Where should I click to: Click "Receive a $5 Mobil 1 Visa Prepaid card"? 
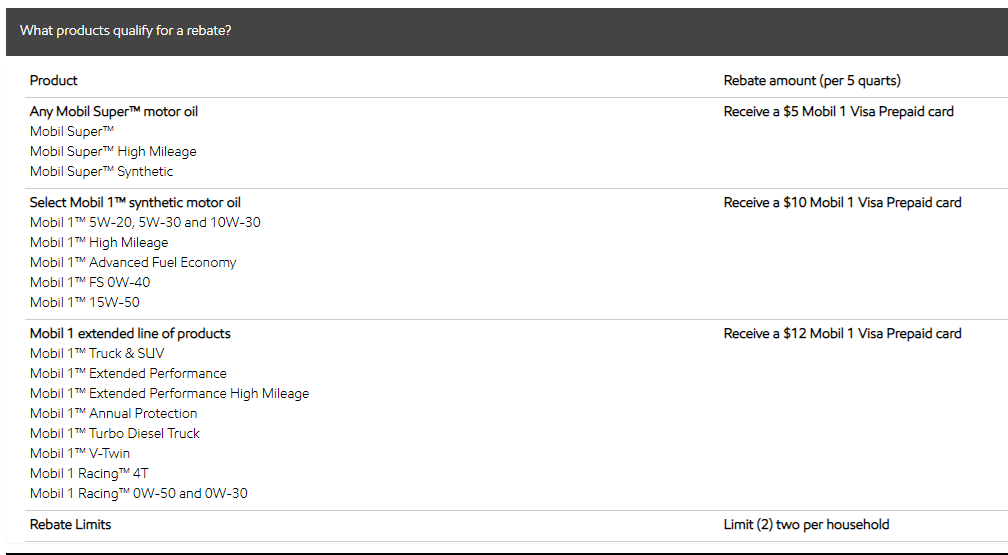pos(838,112)
